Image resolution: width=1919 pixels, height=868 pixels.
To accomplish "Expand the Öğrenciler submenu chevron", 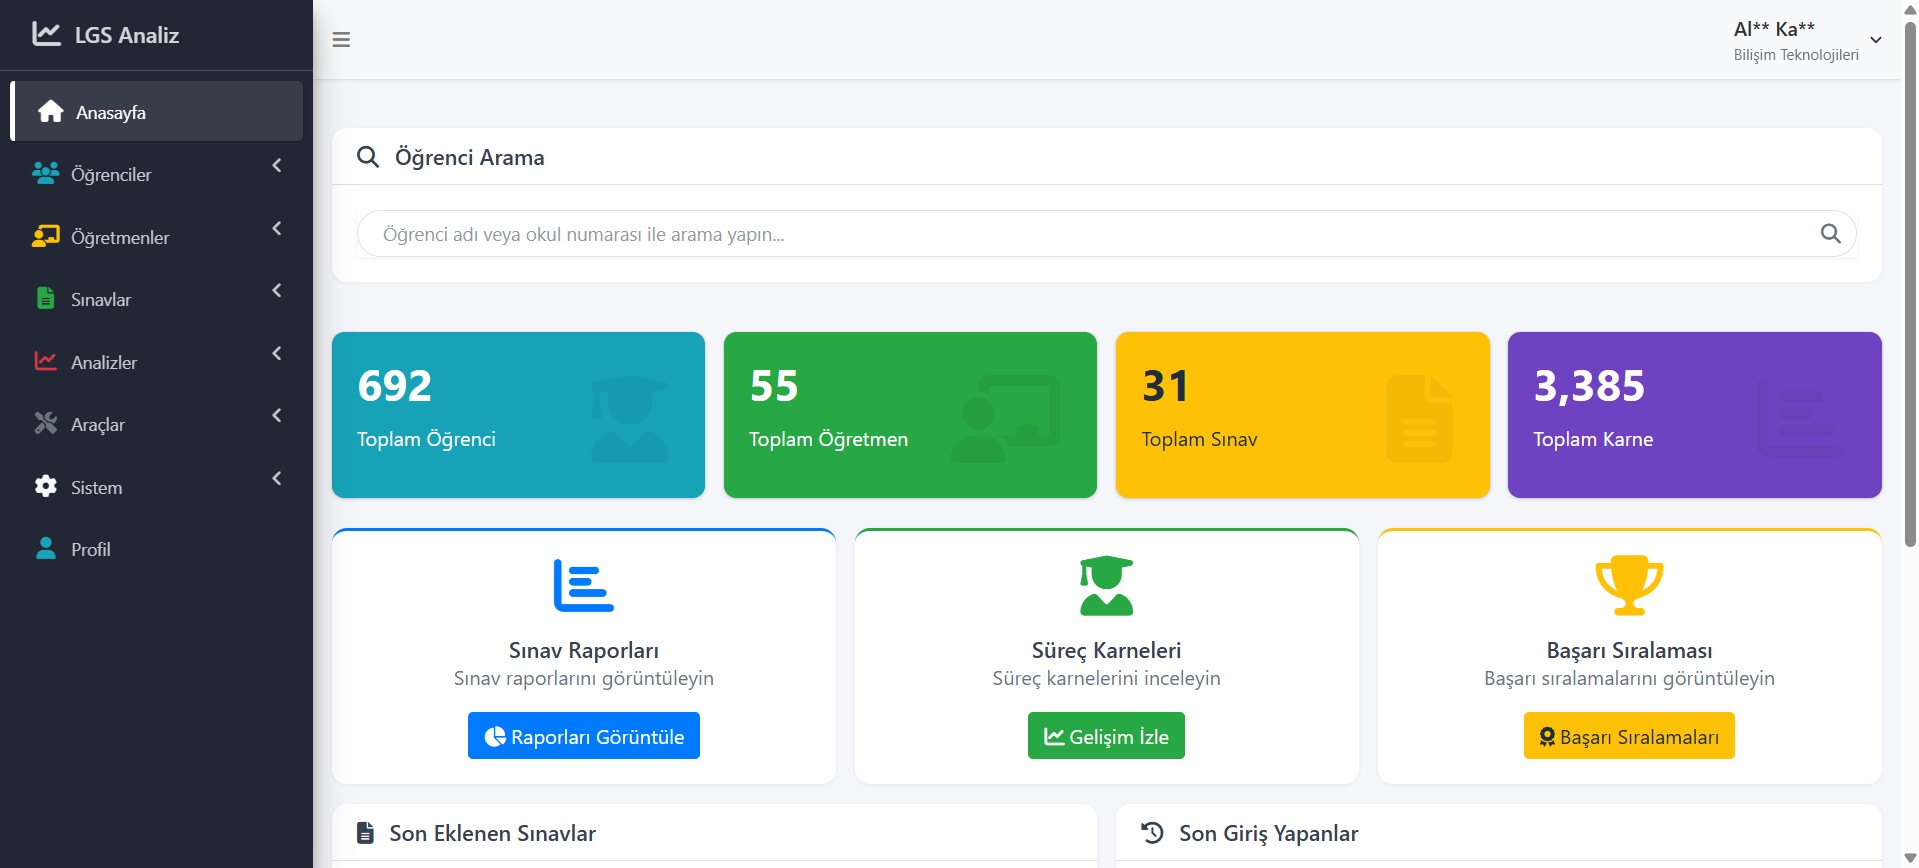I will pyautogui.click(x=277, y=166).
